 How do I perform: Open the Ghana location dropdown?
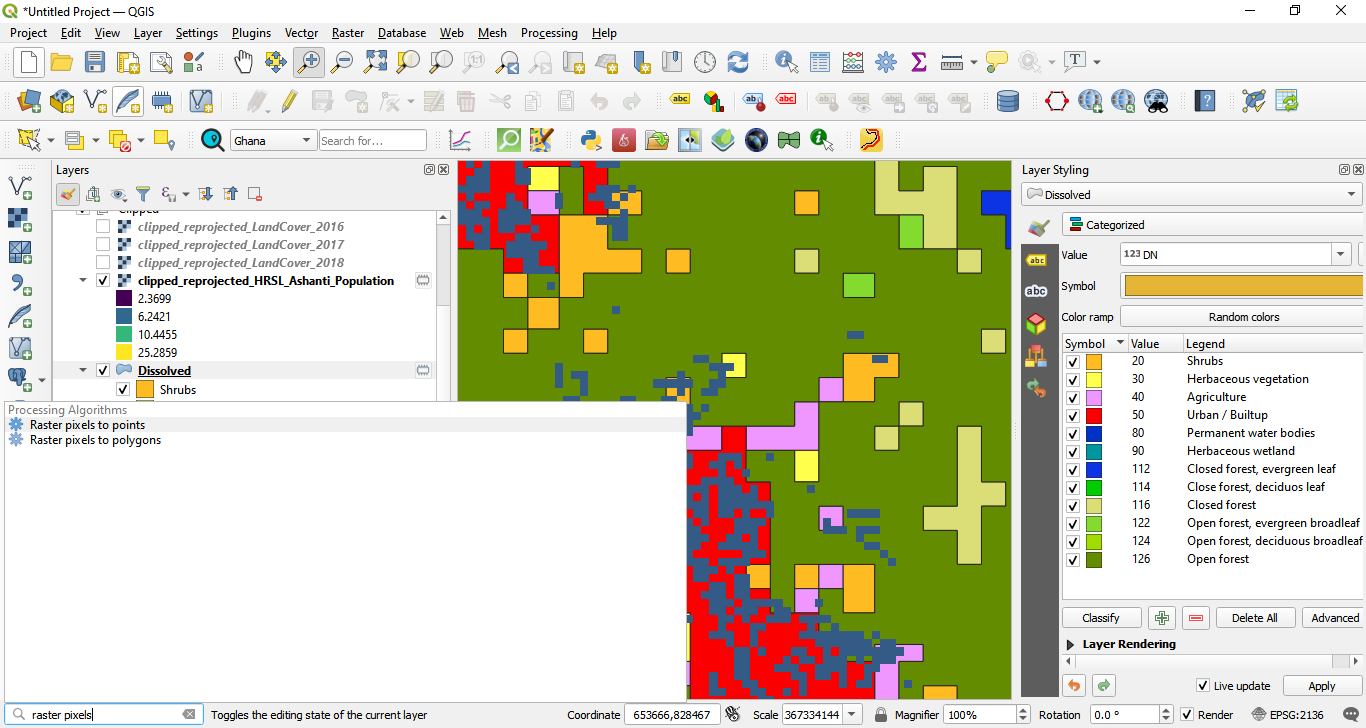click(x=273, y=141)
